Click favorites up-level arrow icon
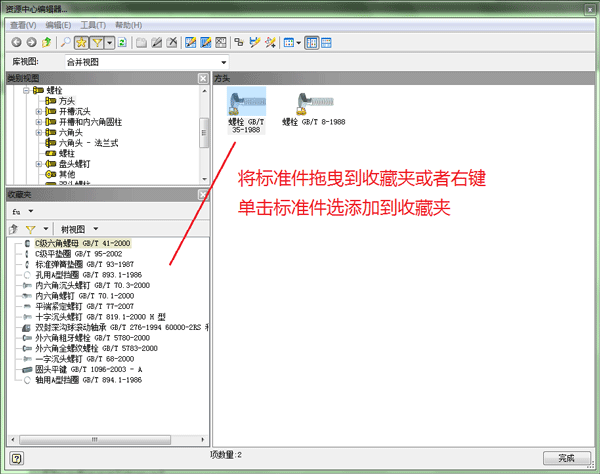600x474 pixels. tap(13, 229)
